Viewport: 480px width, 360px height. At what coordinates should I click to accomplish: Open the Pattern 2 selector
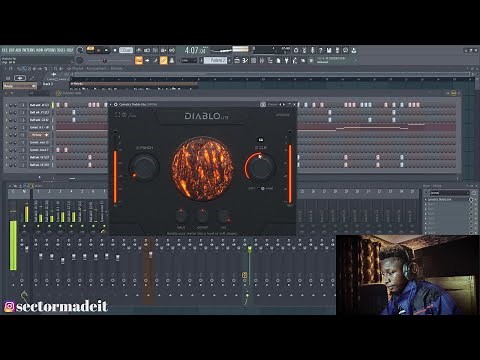click(x=215, y=60)
